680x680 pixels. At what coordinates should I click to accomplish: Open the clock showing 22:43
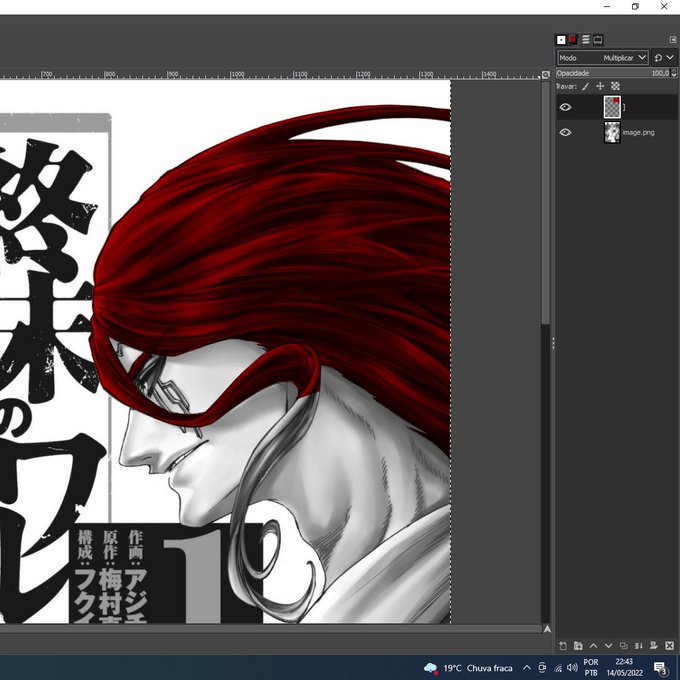pyautogui.click(x=624, y=668)
